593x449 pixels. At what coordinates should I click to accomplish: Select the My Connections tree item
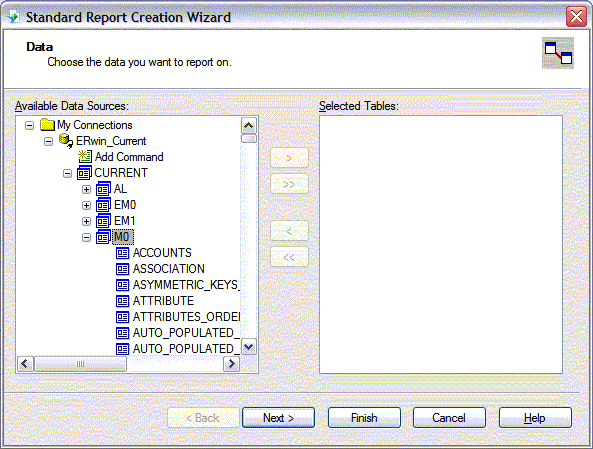[x=95, y=125]
